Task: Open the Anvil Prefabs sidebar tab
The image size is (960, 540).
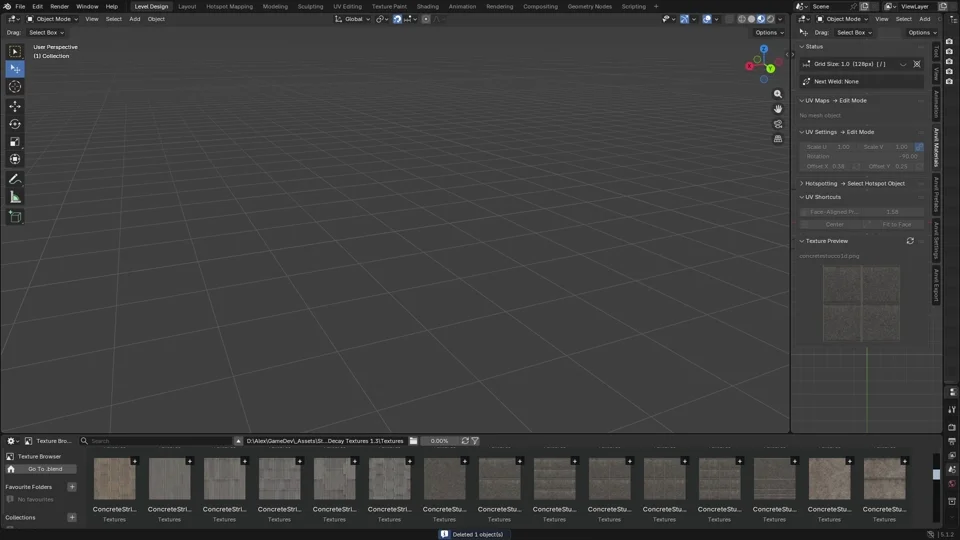Action: tap(936, 194)
